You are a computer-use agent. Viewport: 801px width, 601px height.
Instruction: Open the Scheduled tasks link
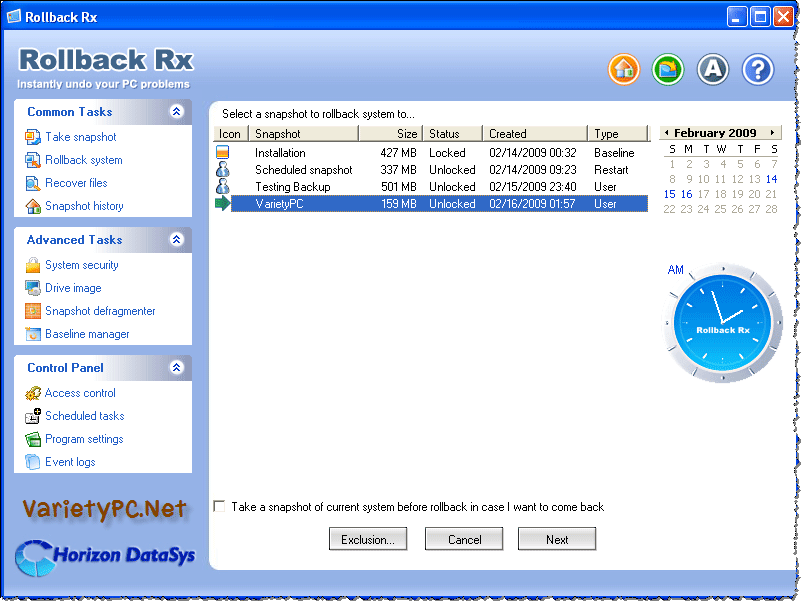point(84,416)
